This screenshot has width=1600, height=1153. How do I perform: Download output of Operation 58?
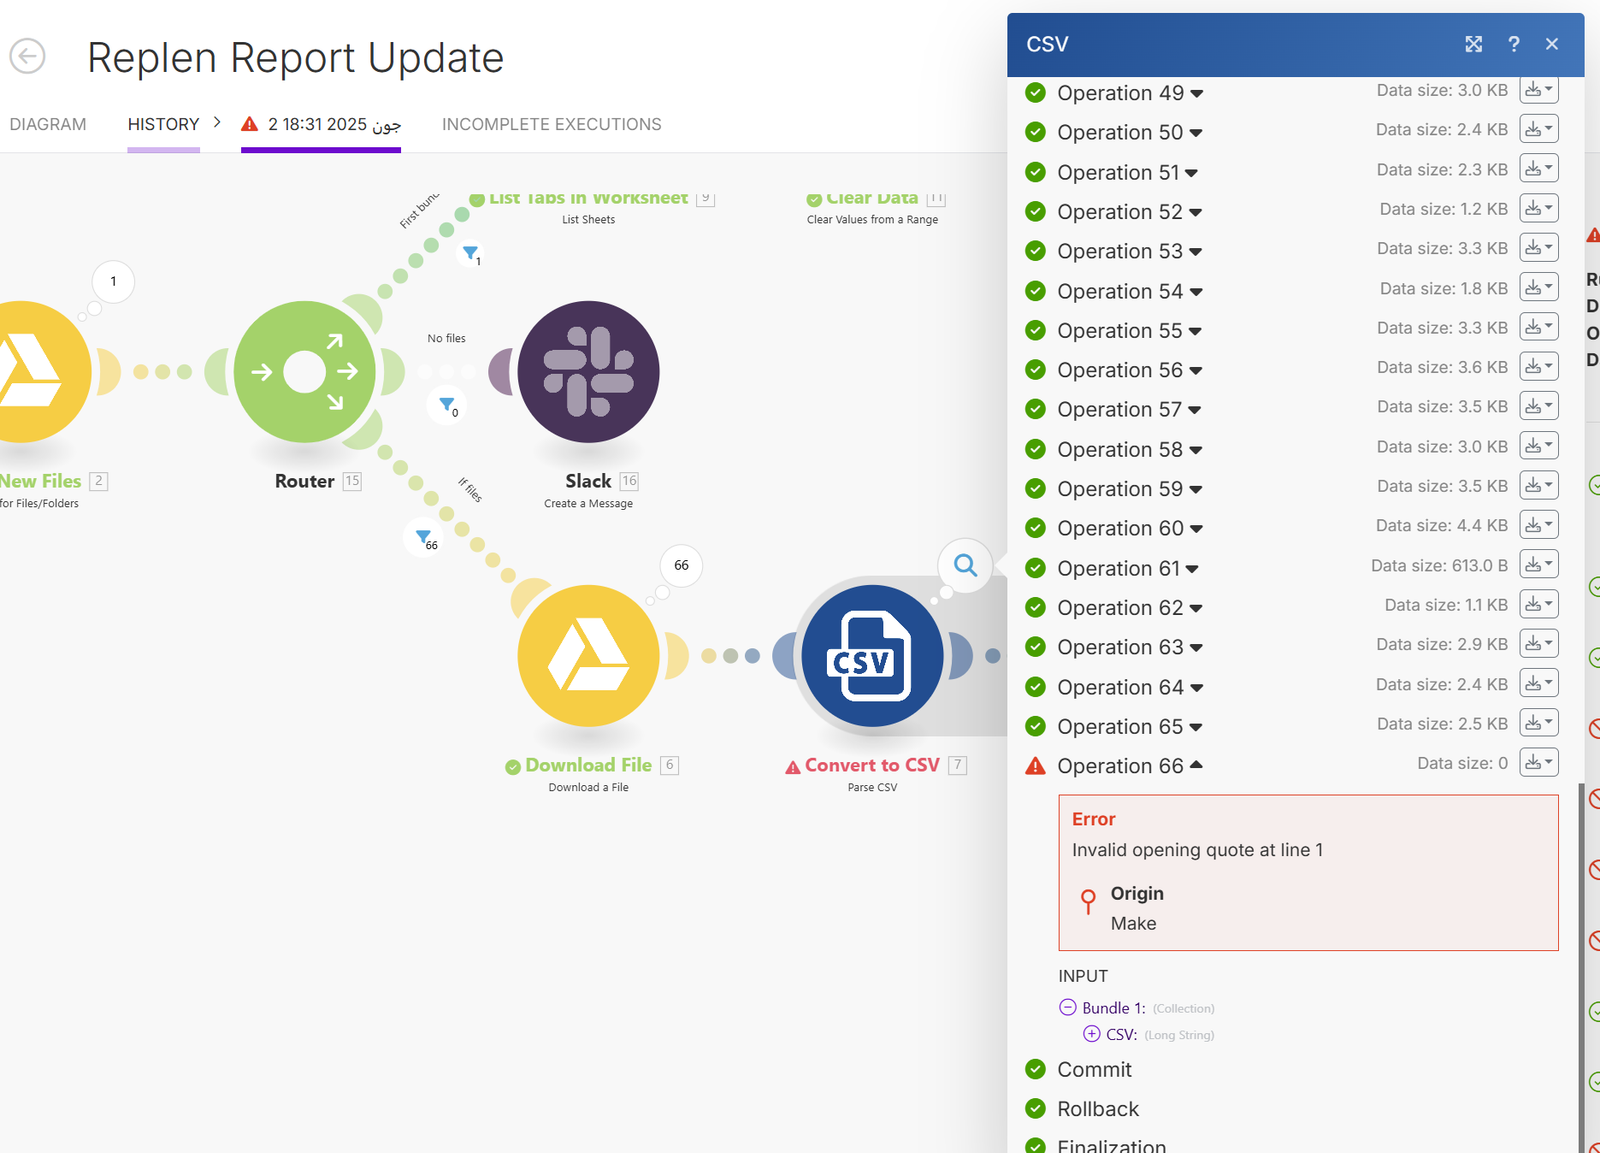click(x=1539, y=446)
